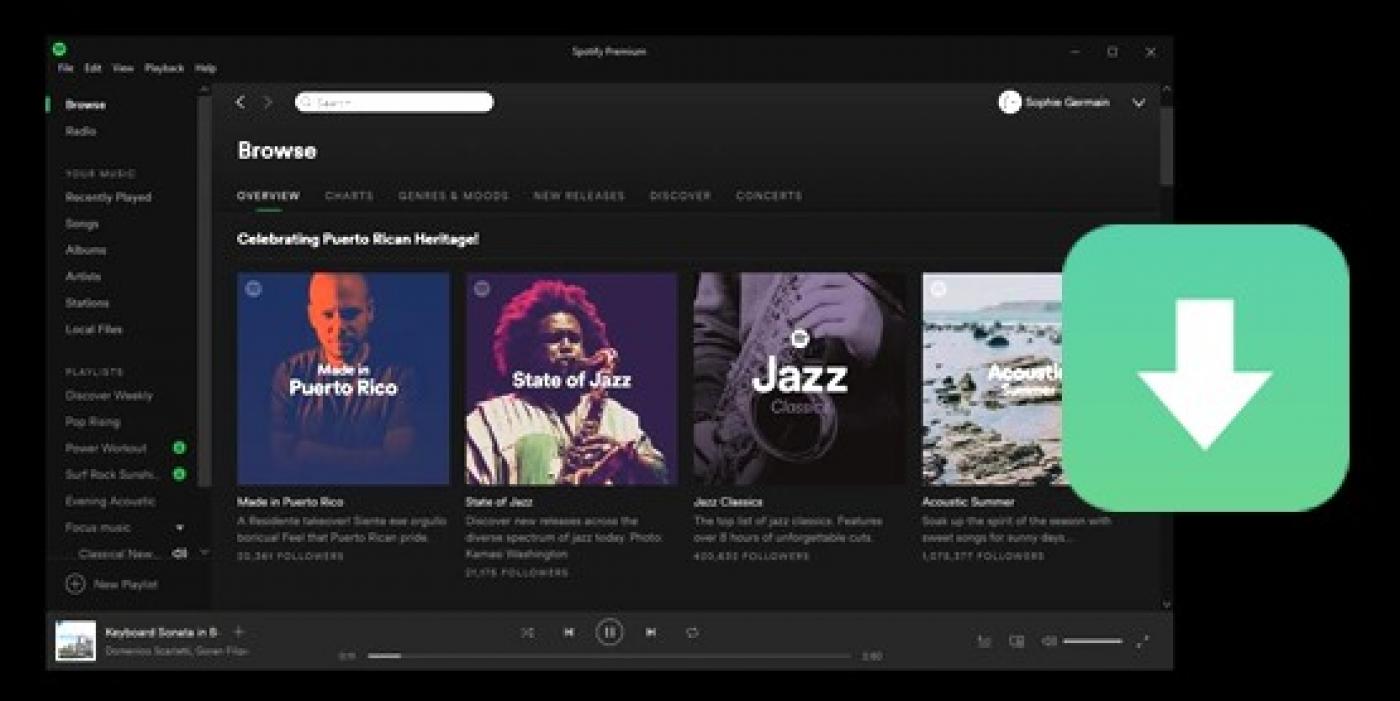Create a New Playlist
The image size is (1400, 701).
112,584
